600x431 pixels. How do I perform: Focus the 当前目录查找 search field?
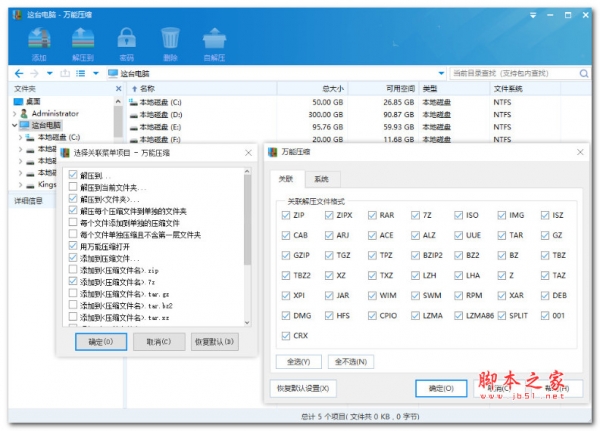coord(515,73)
